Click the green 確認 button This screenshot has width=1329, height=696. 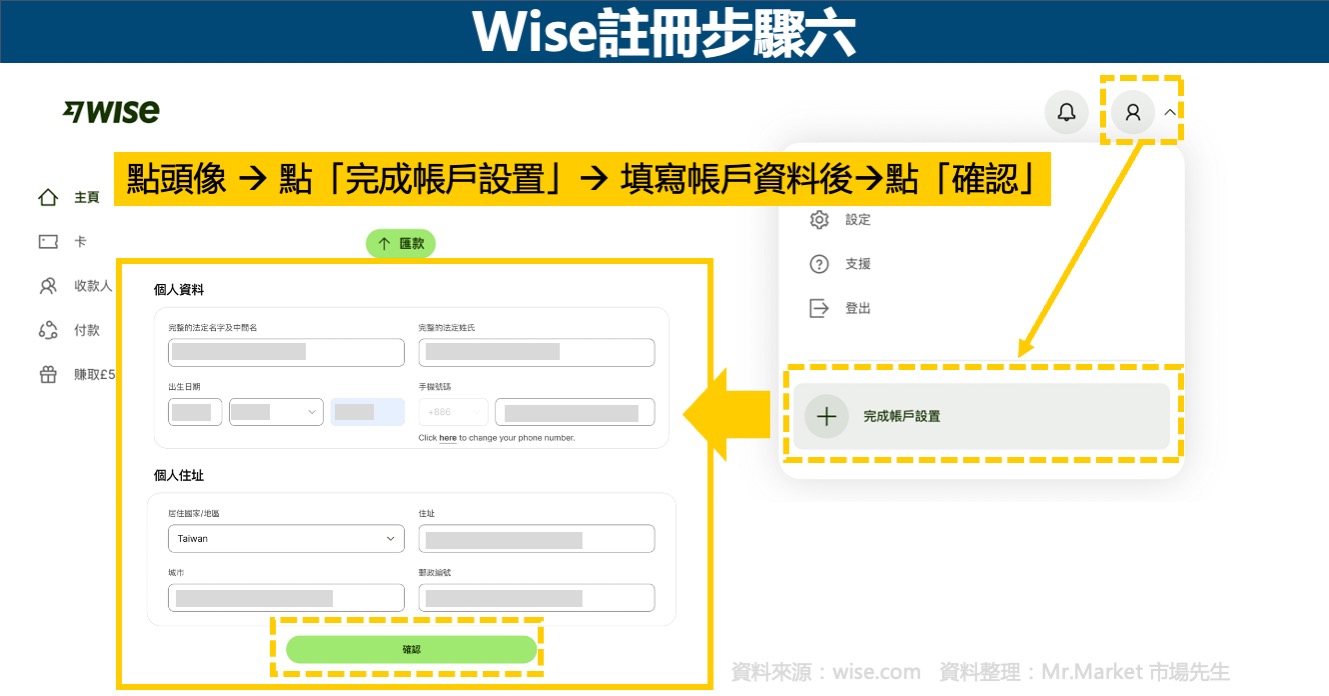412,649
